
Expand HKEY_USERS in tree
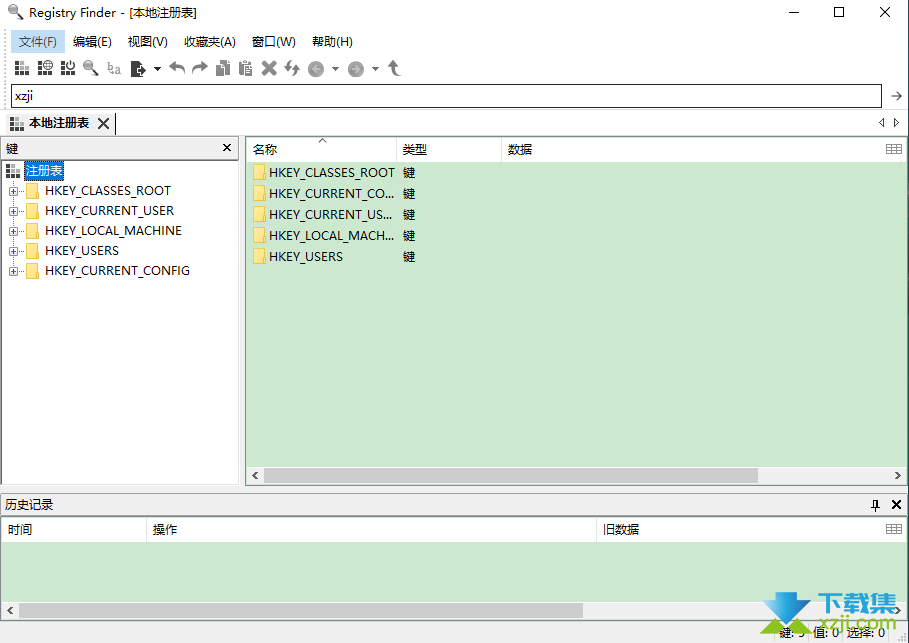tap(13, 251)
